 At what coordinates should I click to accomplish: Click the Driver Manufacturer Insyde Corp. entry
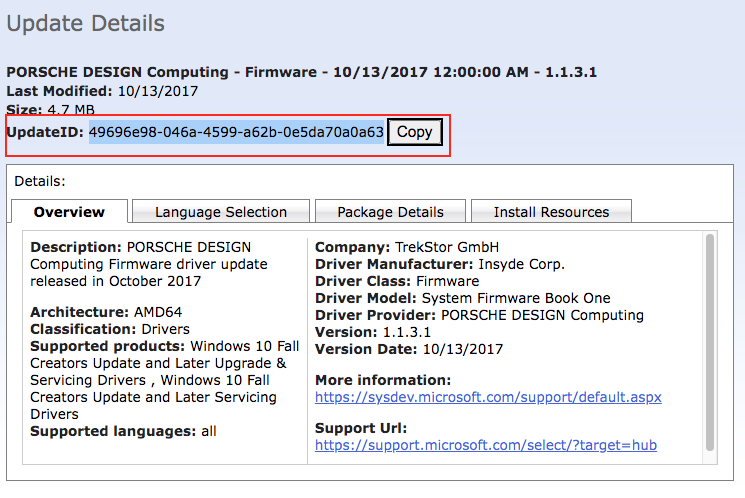coord(440,264)
